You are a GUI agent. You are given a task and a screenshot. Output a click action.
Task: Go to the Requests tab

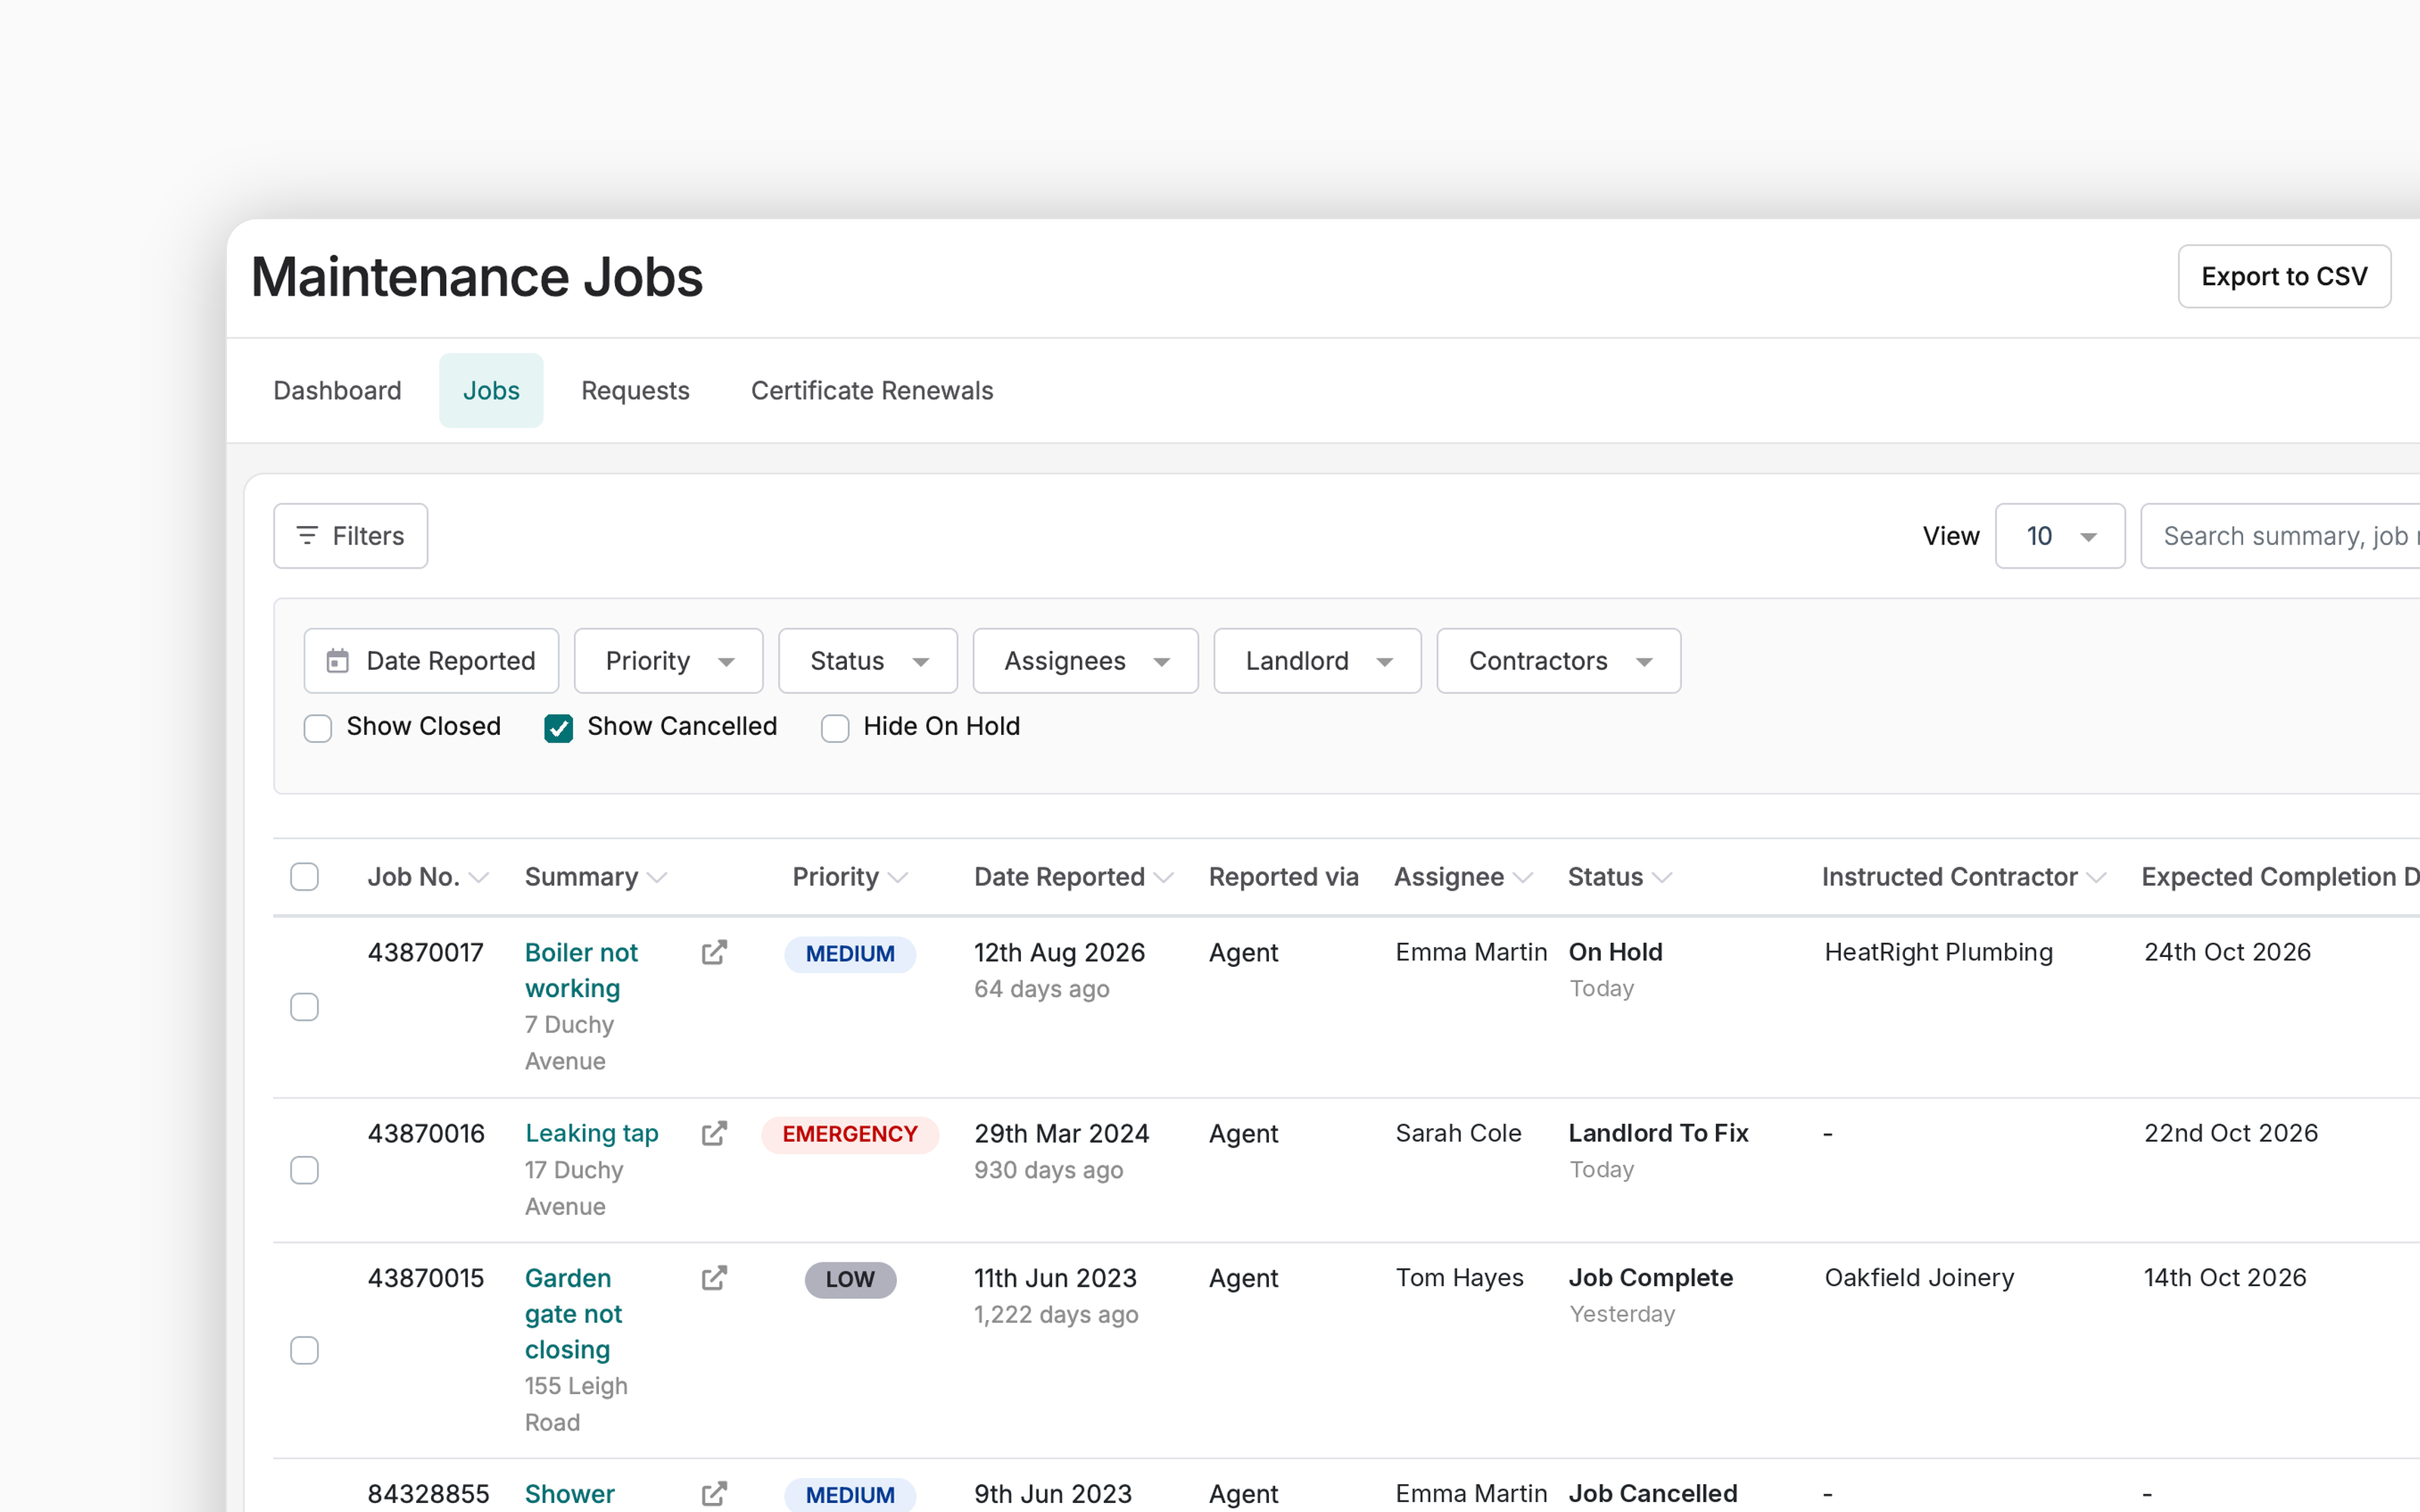635,391
